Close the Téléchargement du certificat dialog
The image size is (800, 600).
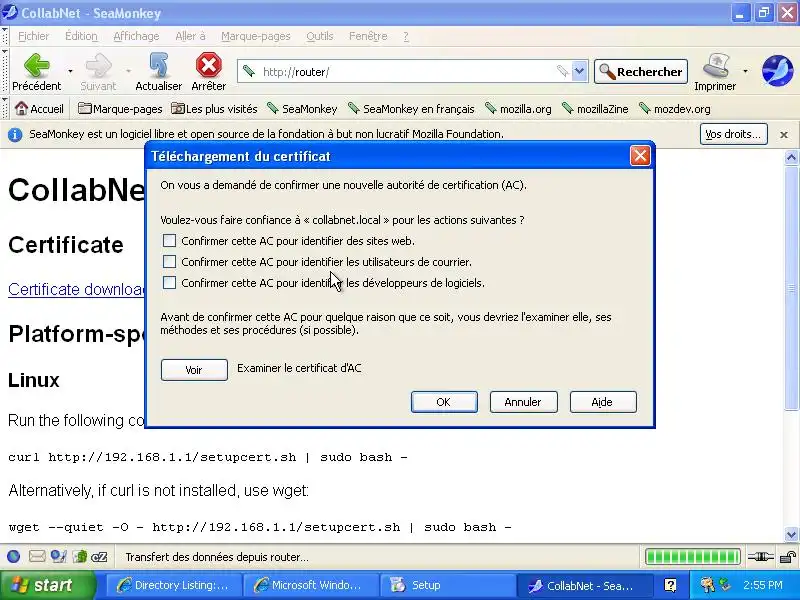(x=640, y=156)
